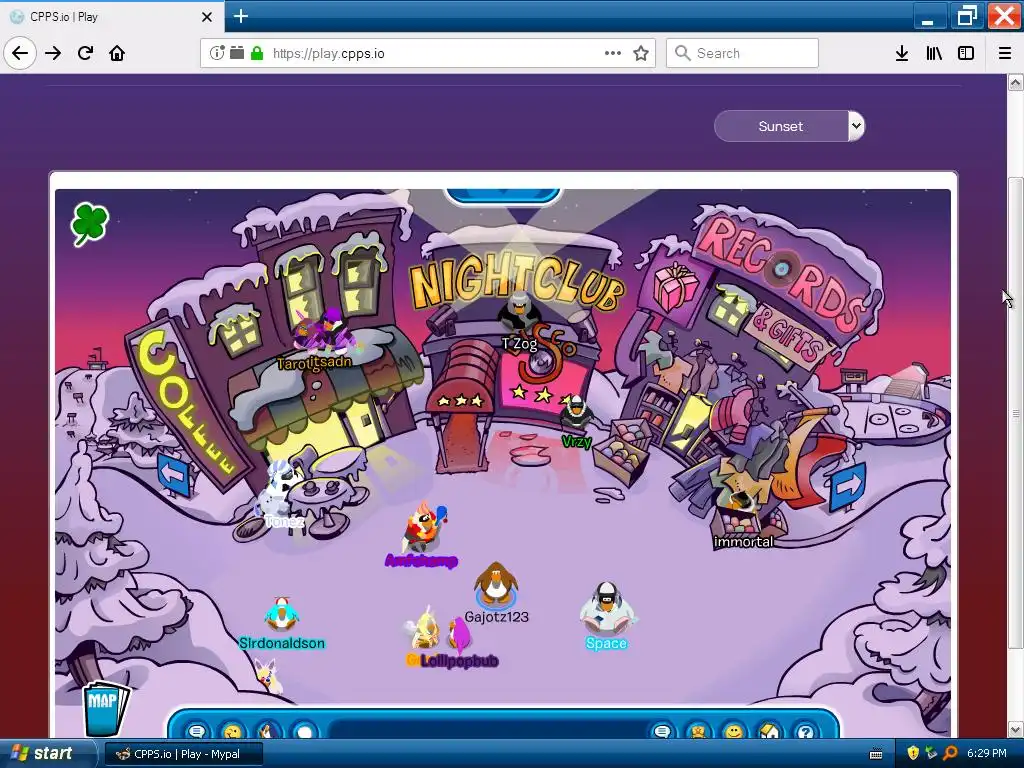
Task: Click the keyboard tray icon
Action: 876,754
